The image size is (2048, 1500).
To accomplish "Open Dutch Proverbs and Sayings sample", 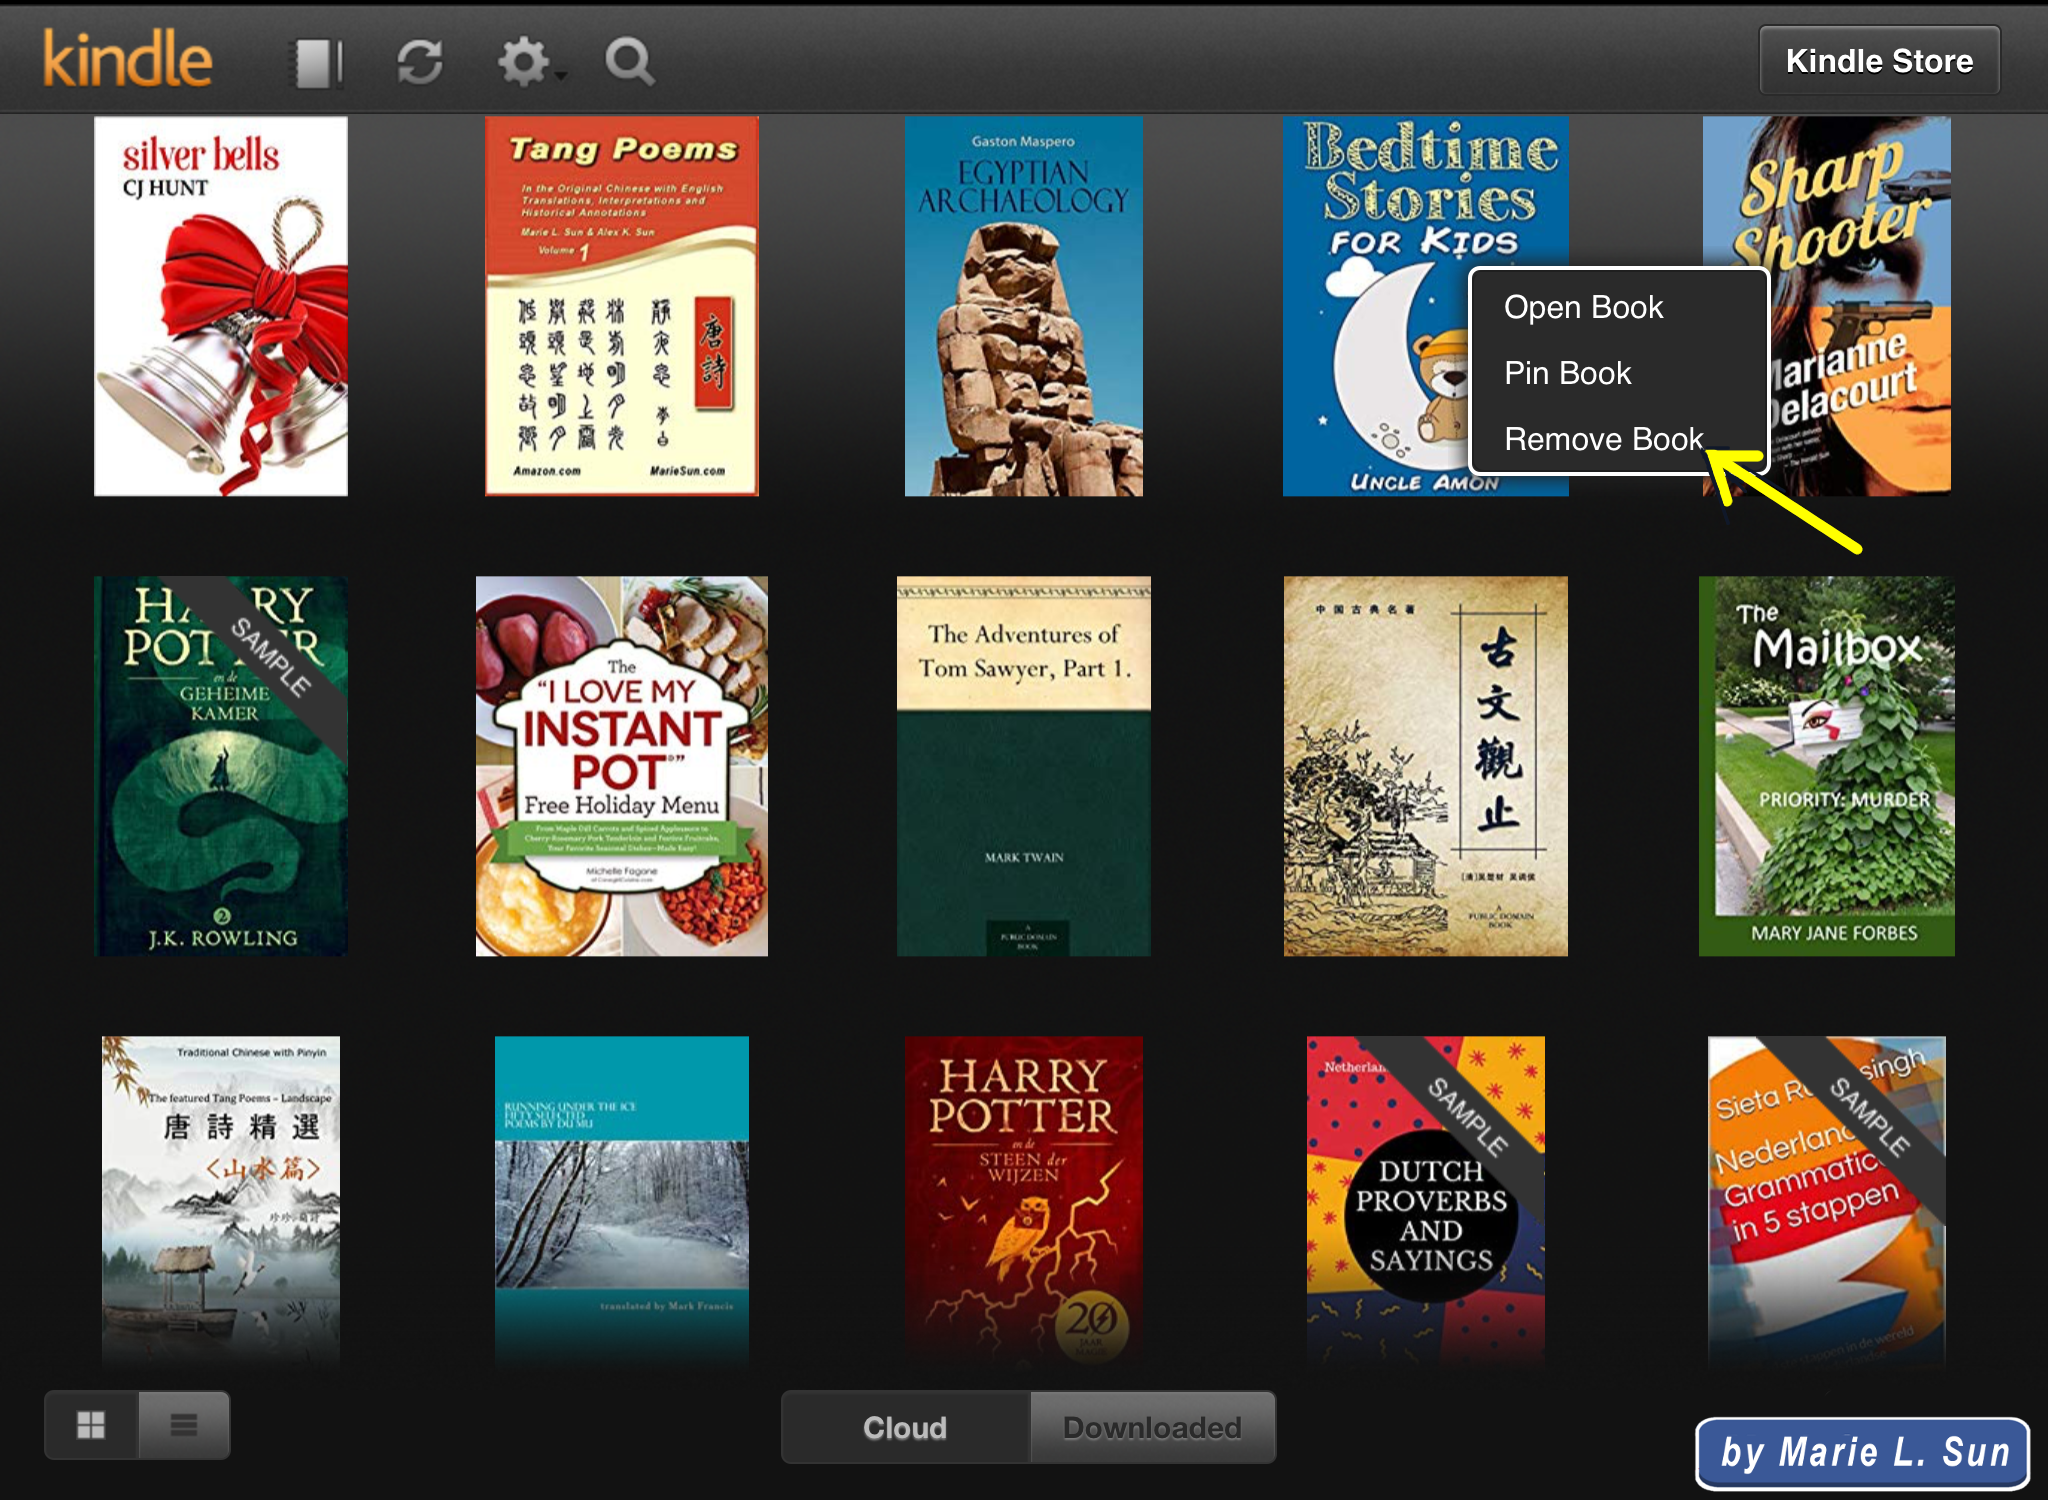I will (1426, 1202).
